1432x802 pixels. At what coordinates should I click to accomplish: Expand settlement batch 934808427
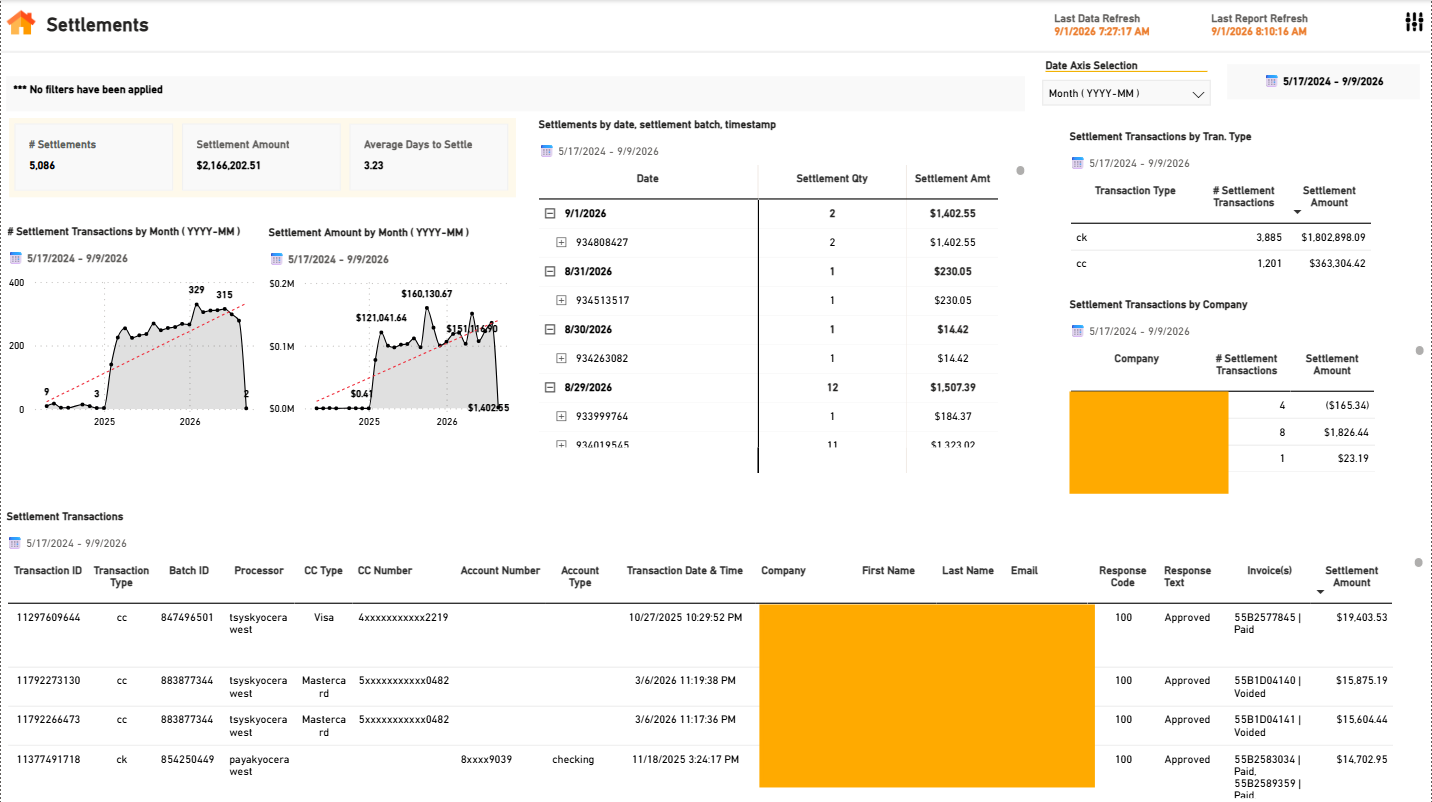(561, 242)
